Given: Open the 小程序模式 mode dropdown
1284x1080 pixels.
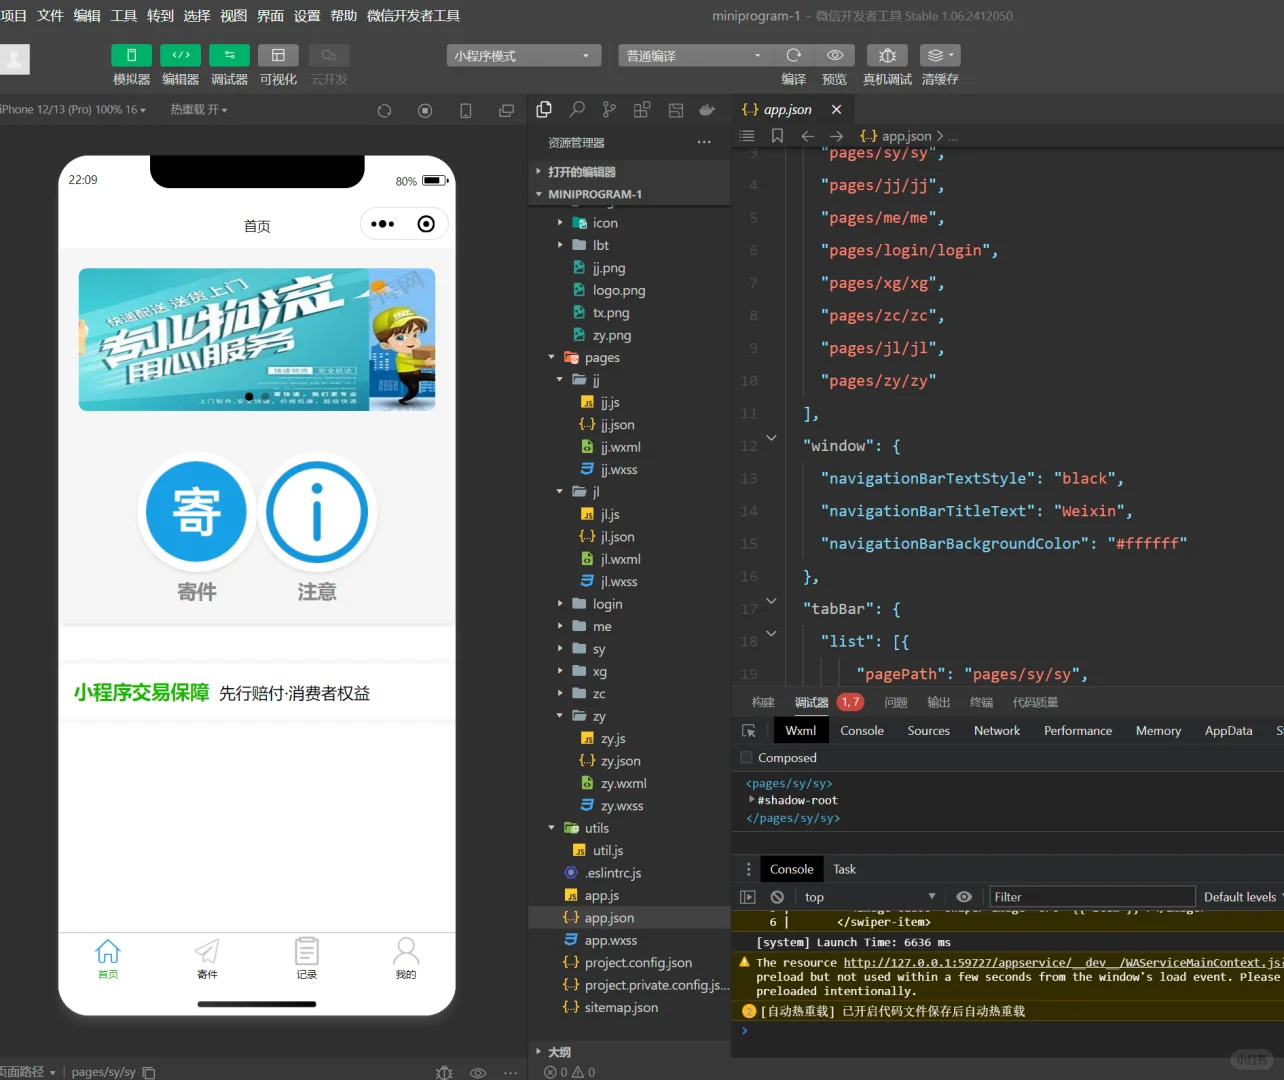Looking at the screenshot, I should [524, 55].
